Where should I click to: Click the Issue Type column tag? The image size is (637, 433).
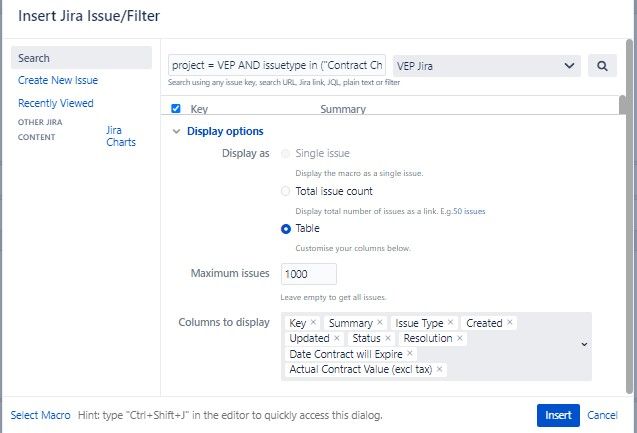419,323
